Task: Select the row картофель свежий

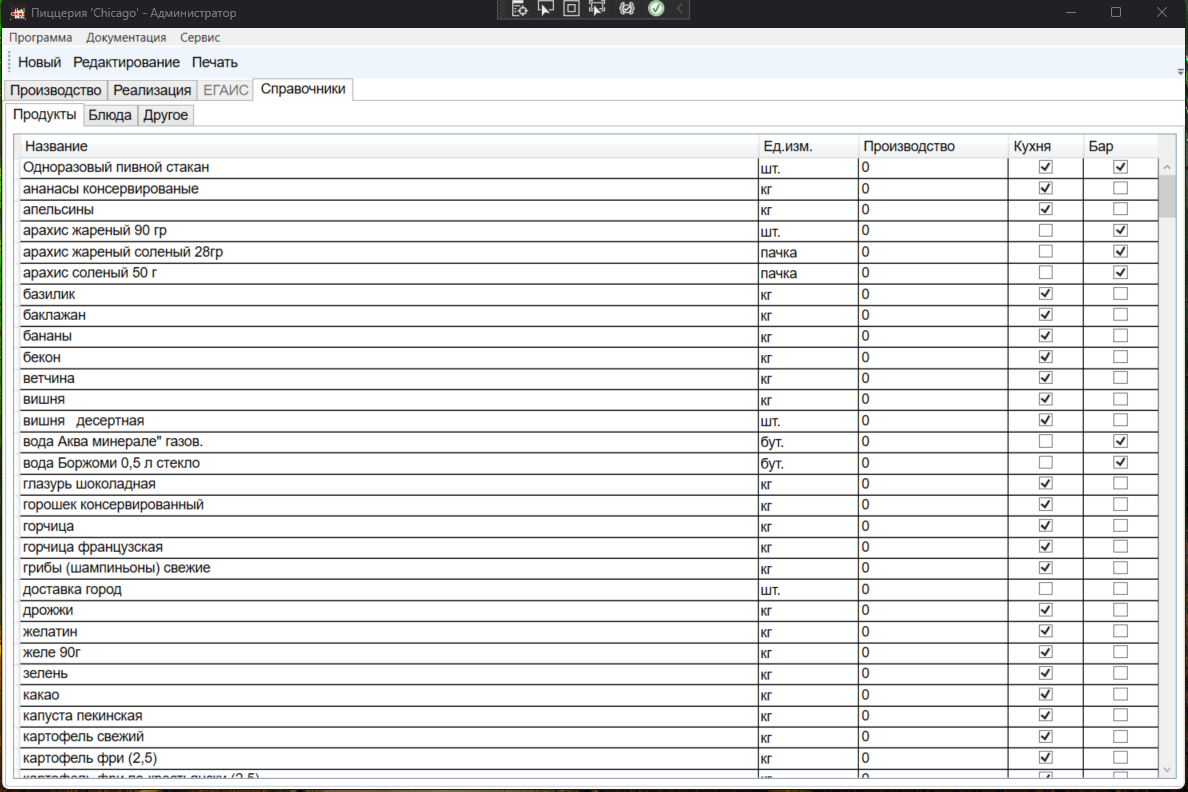Action: [589, 737]
